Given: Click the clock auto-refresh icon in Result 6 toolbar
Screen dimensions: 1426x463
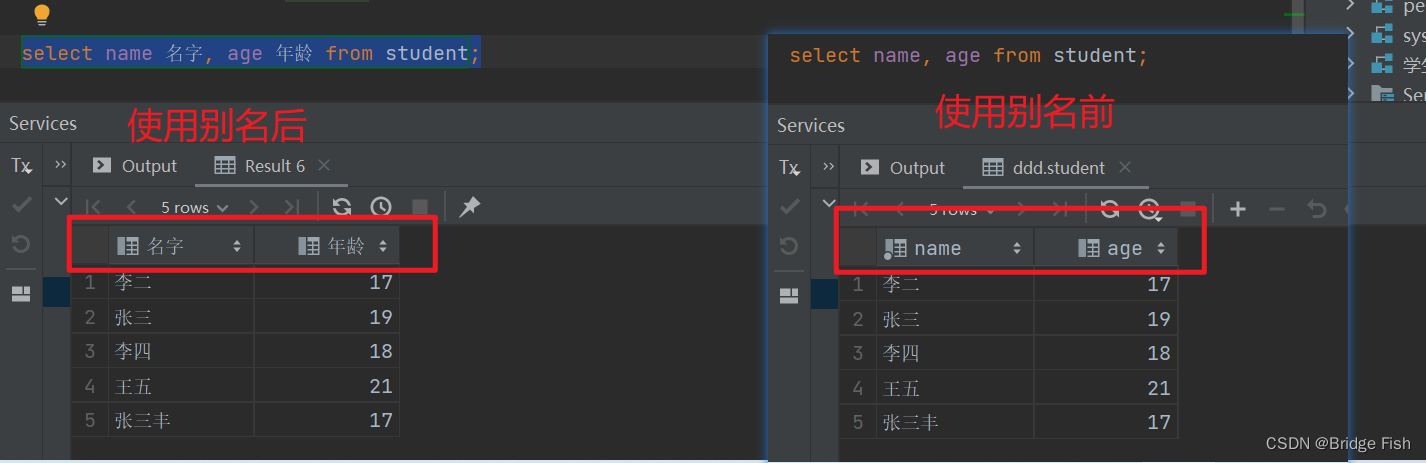Looking at the screenshot, I should (381, 207).
